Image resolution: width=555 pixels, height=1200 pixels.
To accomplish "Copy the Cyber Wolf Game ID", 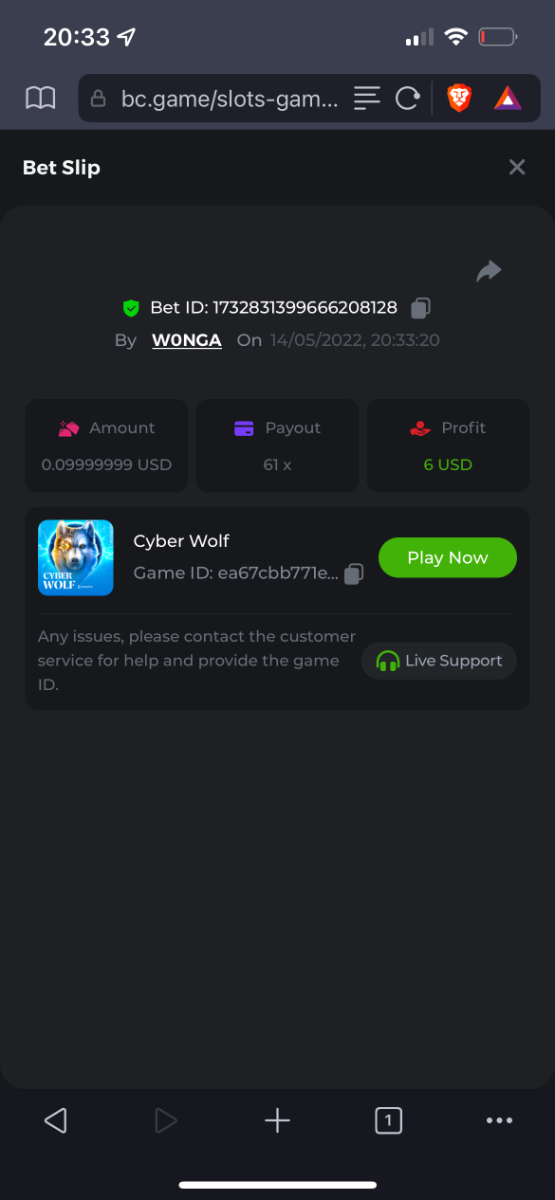I will tap(354, 574).
